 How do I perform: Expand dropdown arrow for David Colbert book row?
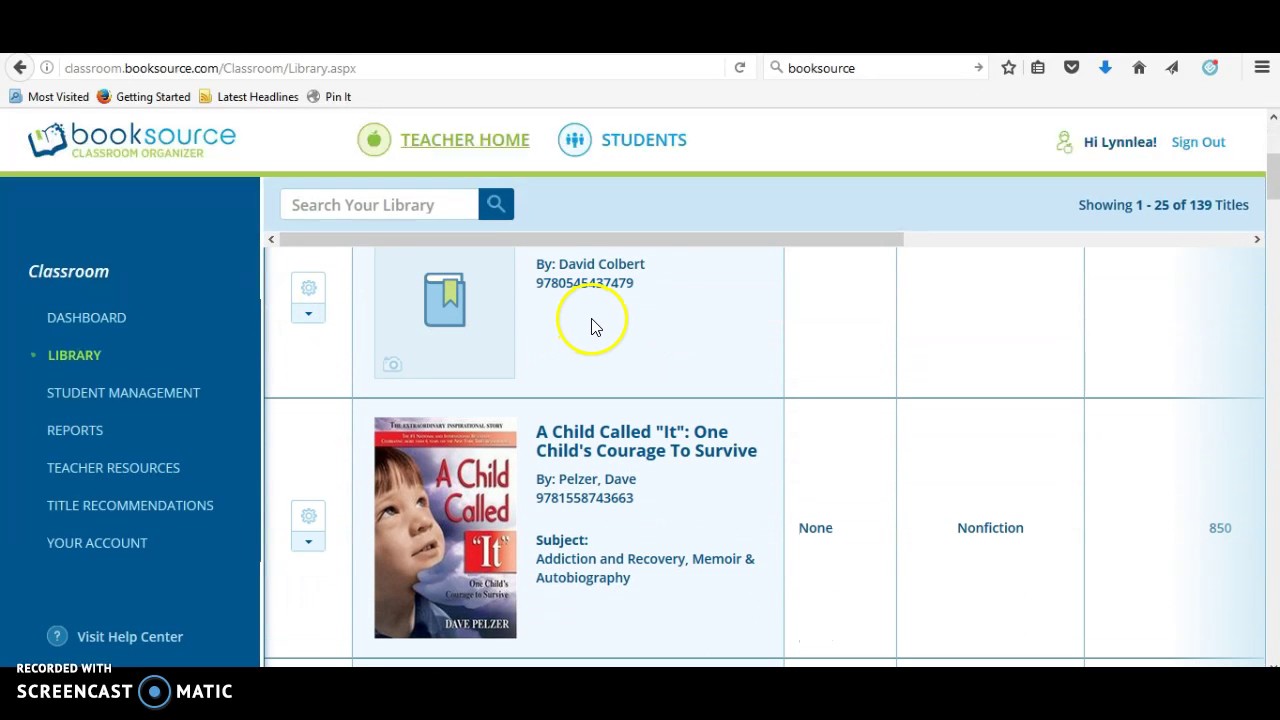click(308, 313)
